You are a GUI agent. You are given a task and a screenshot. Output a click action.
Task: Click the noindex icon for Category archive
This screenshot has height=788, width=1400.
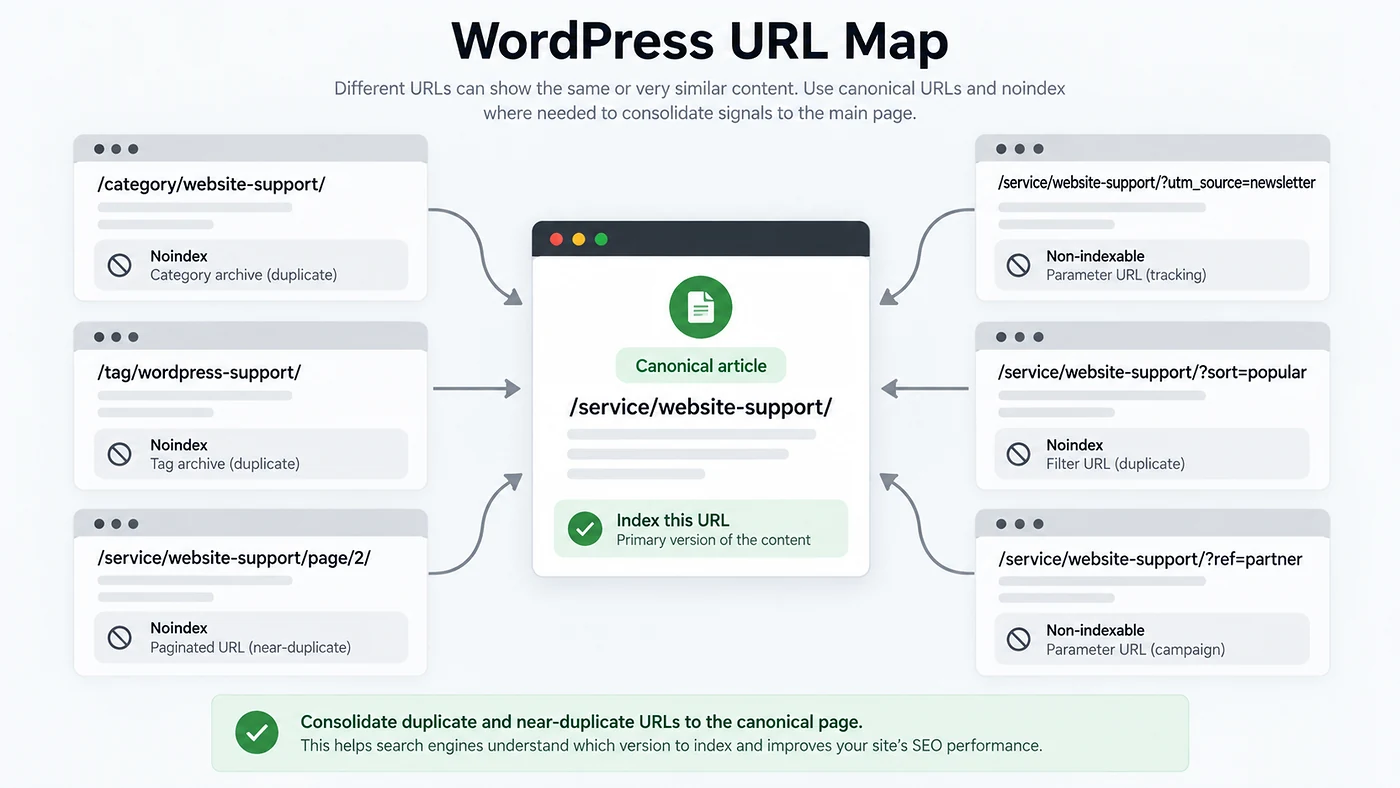(x=120, y=265)
